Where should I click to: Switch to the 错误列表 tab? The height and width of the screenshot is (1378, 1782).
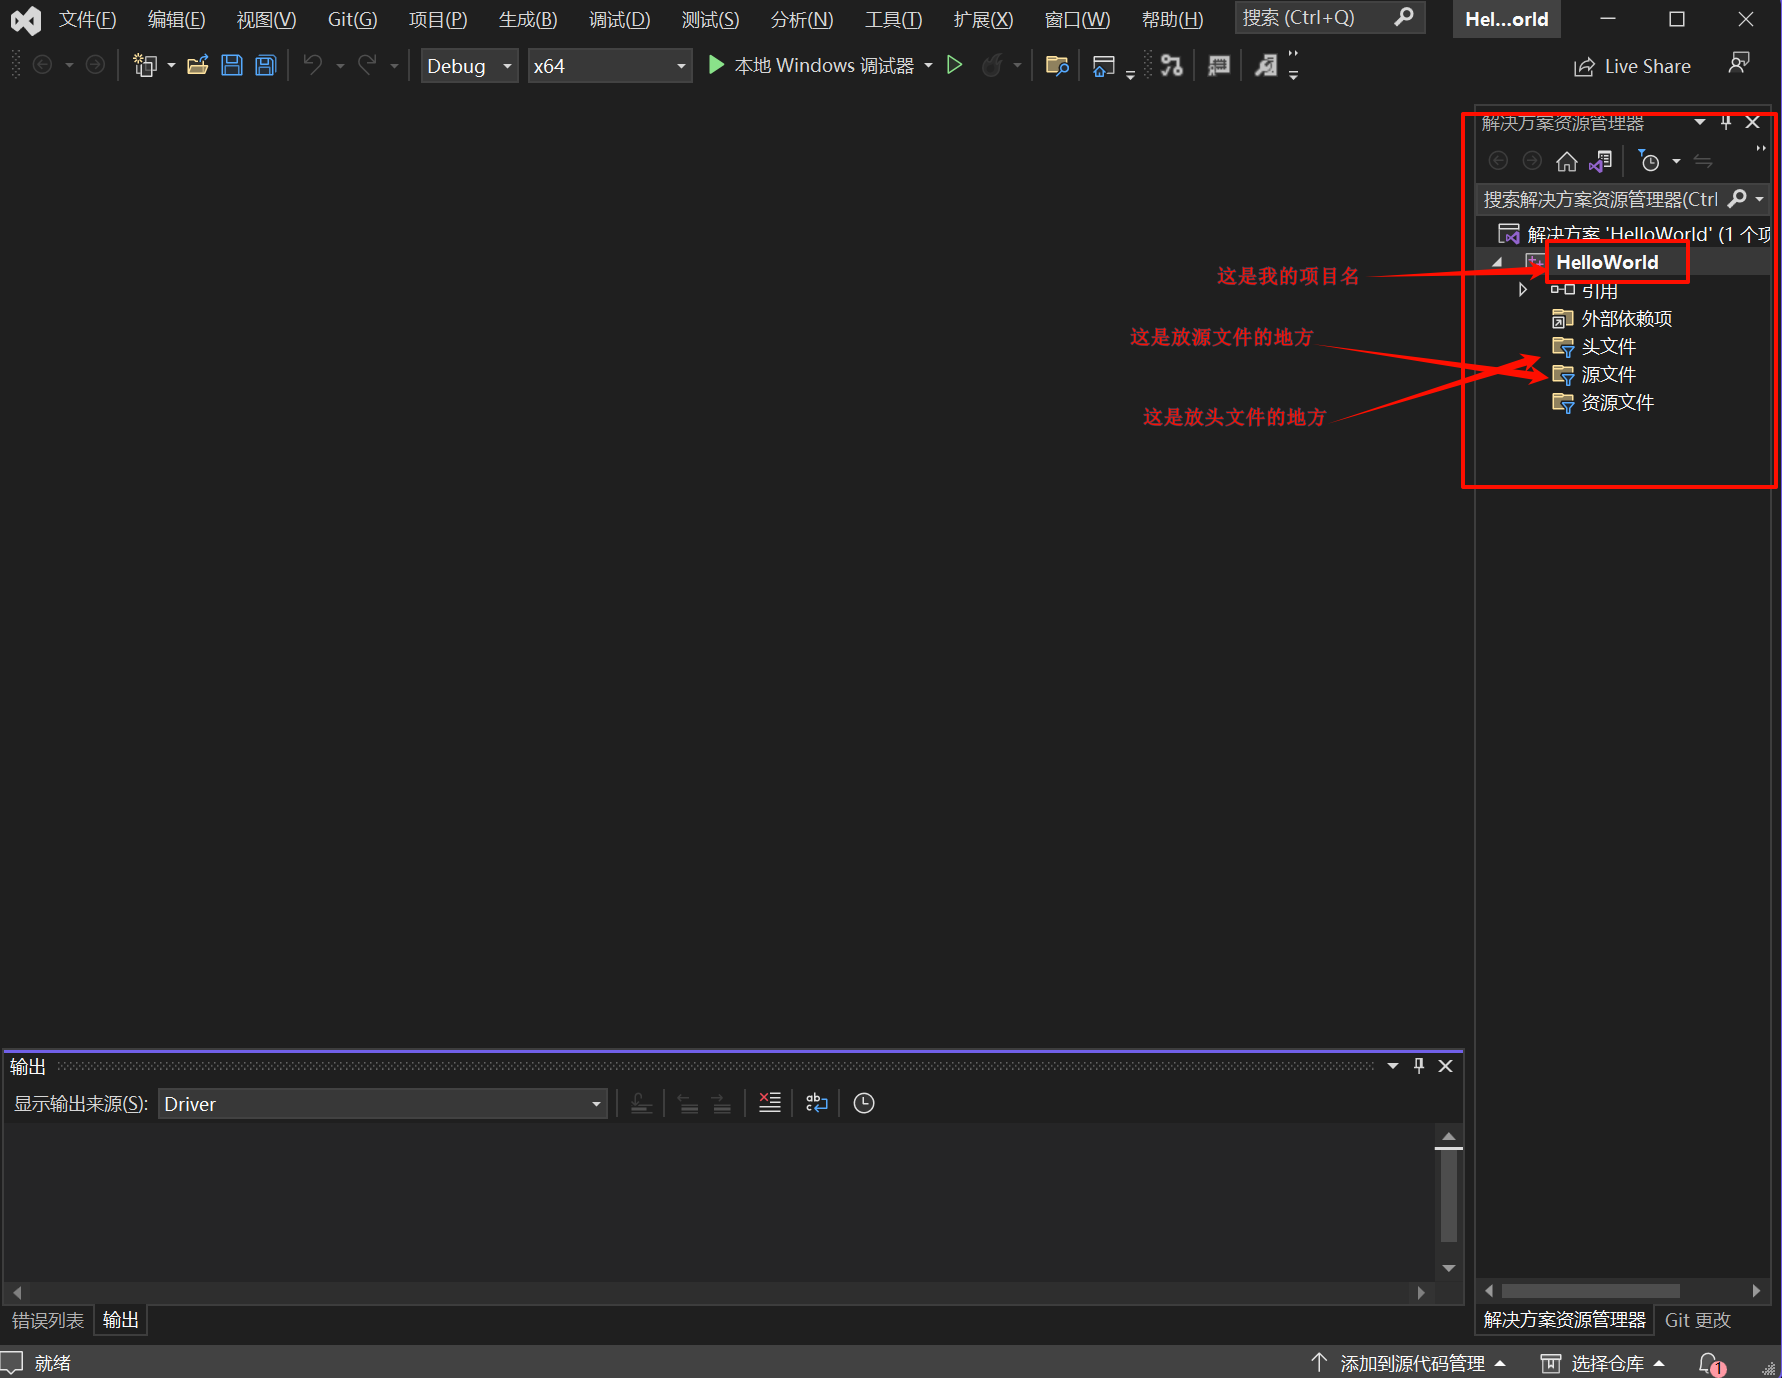pyautogui.click(x=48, y=1320)
